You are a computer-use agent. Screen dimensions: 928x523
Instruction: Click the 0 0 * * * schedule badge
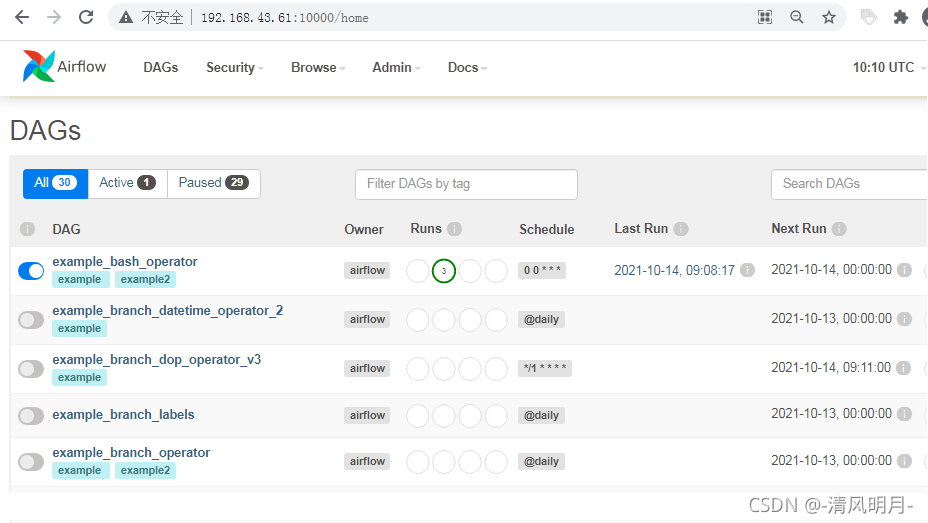tap(542, 270)
